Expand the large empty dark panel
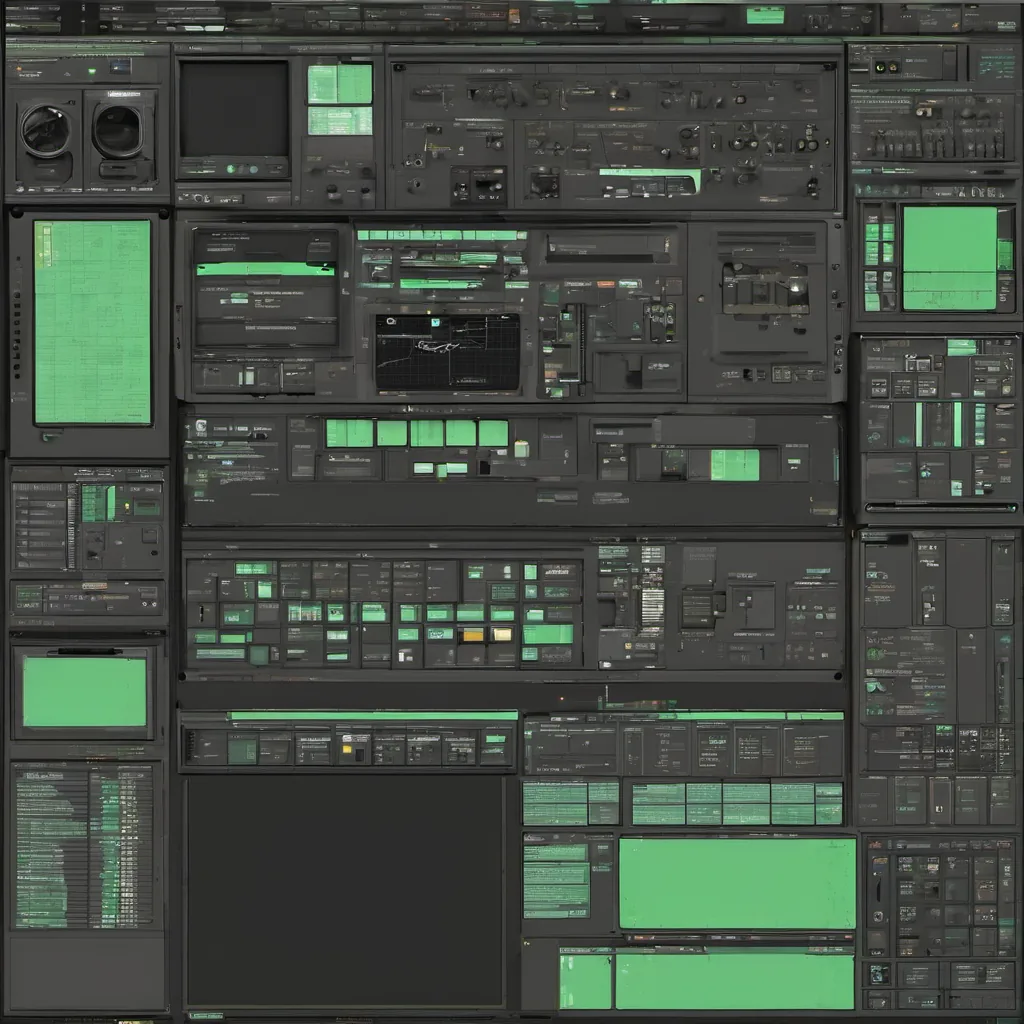The image size is (1024, 1024). click(x=344, y=890)
